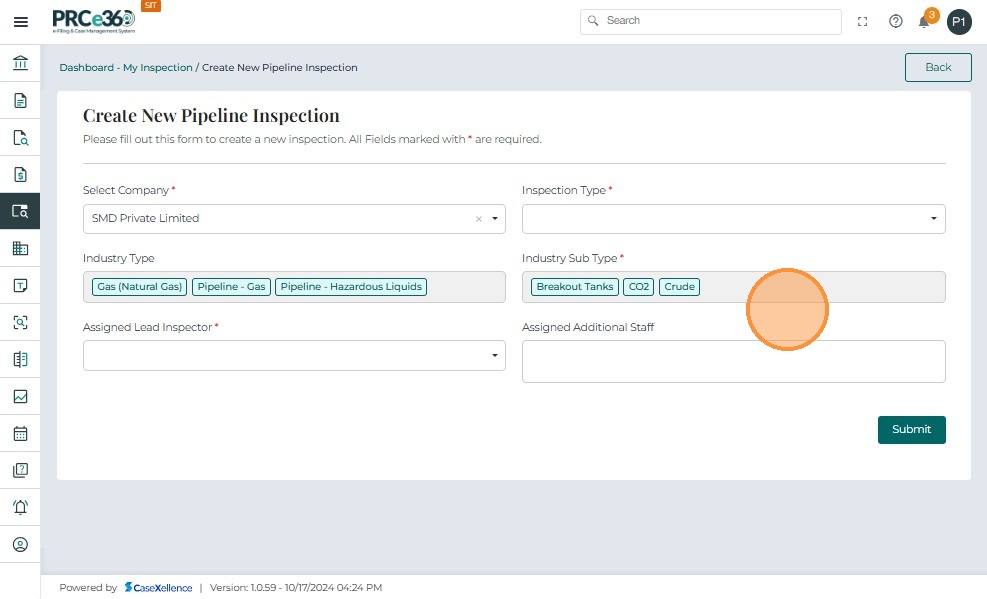Open the user profile sidebar icon
987x599 pixels.
tap(20, 545)
